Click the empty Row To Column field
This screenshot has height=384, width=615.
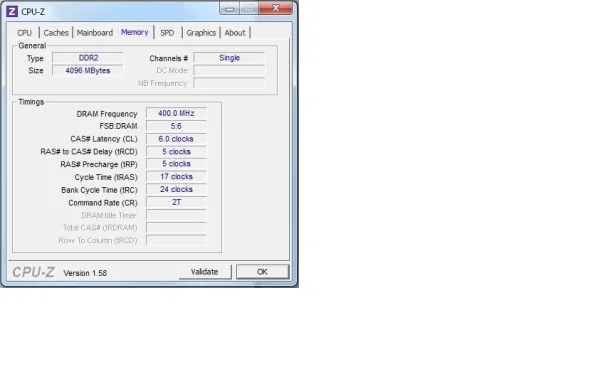coord(176,240)
